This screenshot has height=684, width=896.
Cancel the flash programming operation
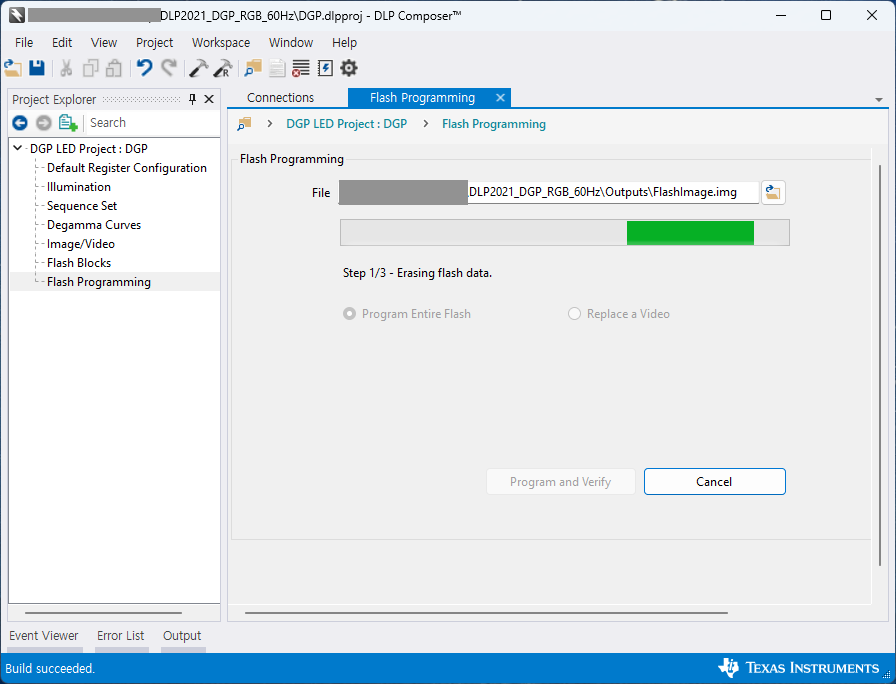[x=714, y=482]
